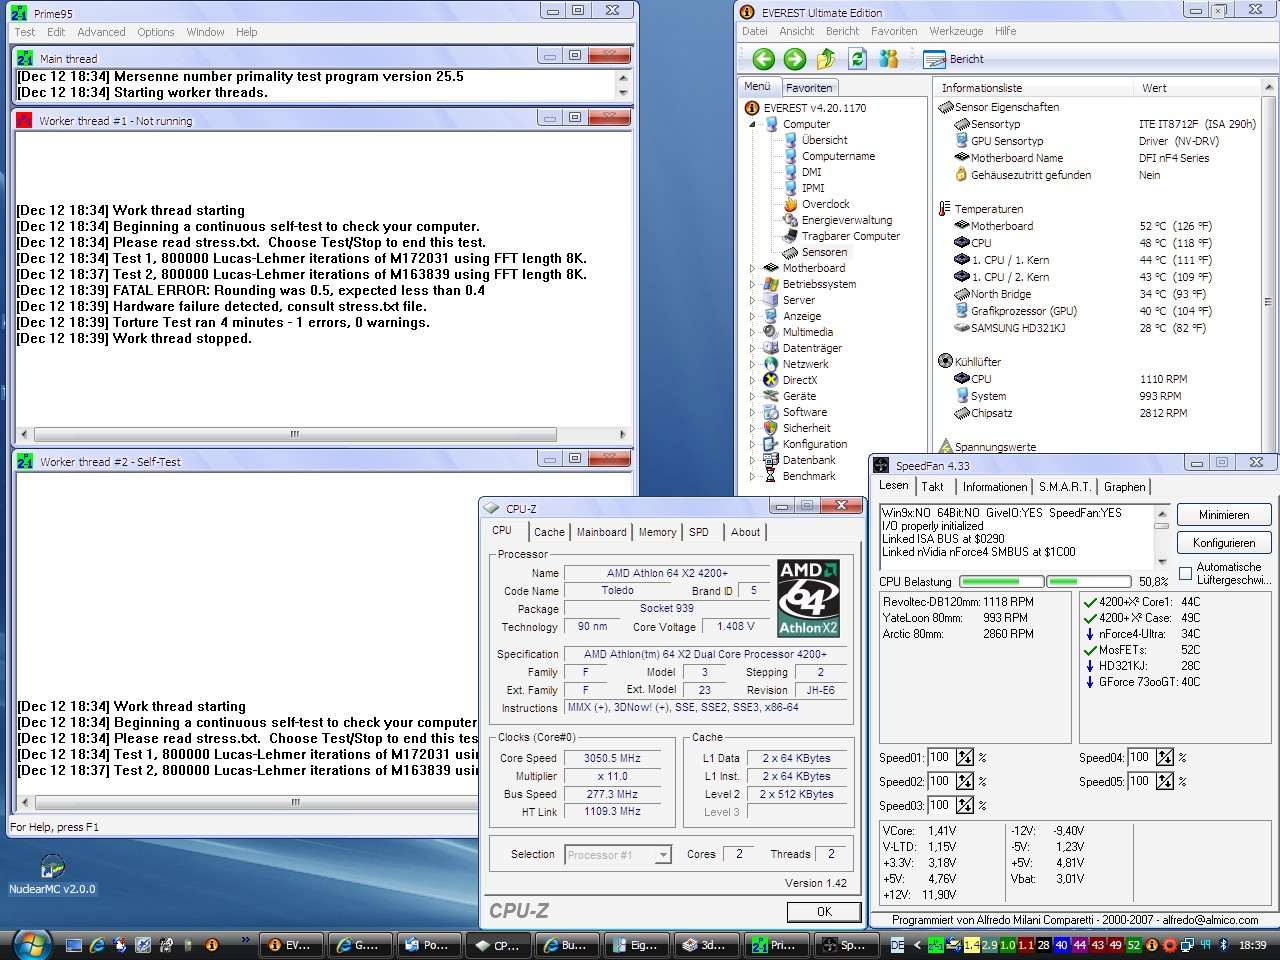Open the Options menu in Prime95
This screenshot has height=960, width=1280.
coord(156,32)
